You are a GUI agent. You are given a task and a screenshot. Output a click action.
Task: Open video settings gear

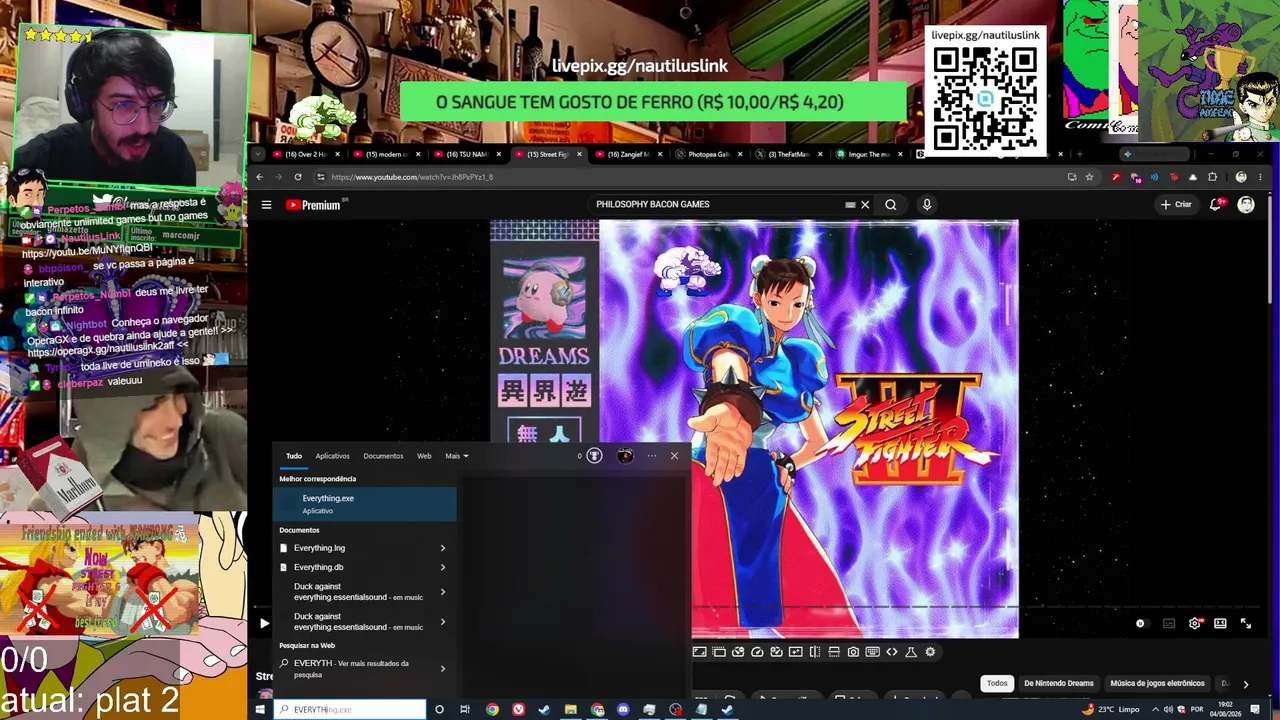(x=1194, y=624)
